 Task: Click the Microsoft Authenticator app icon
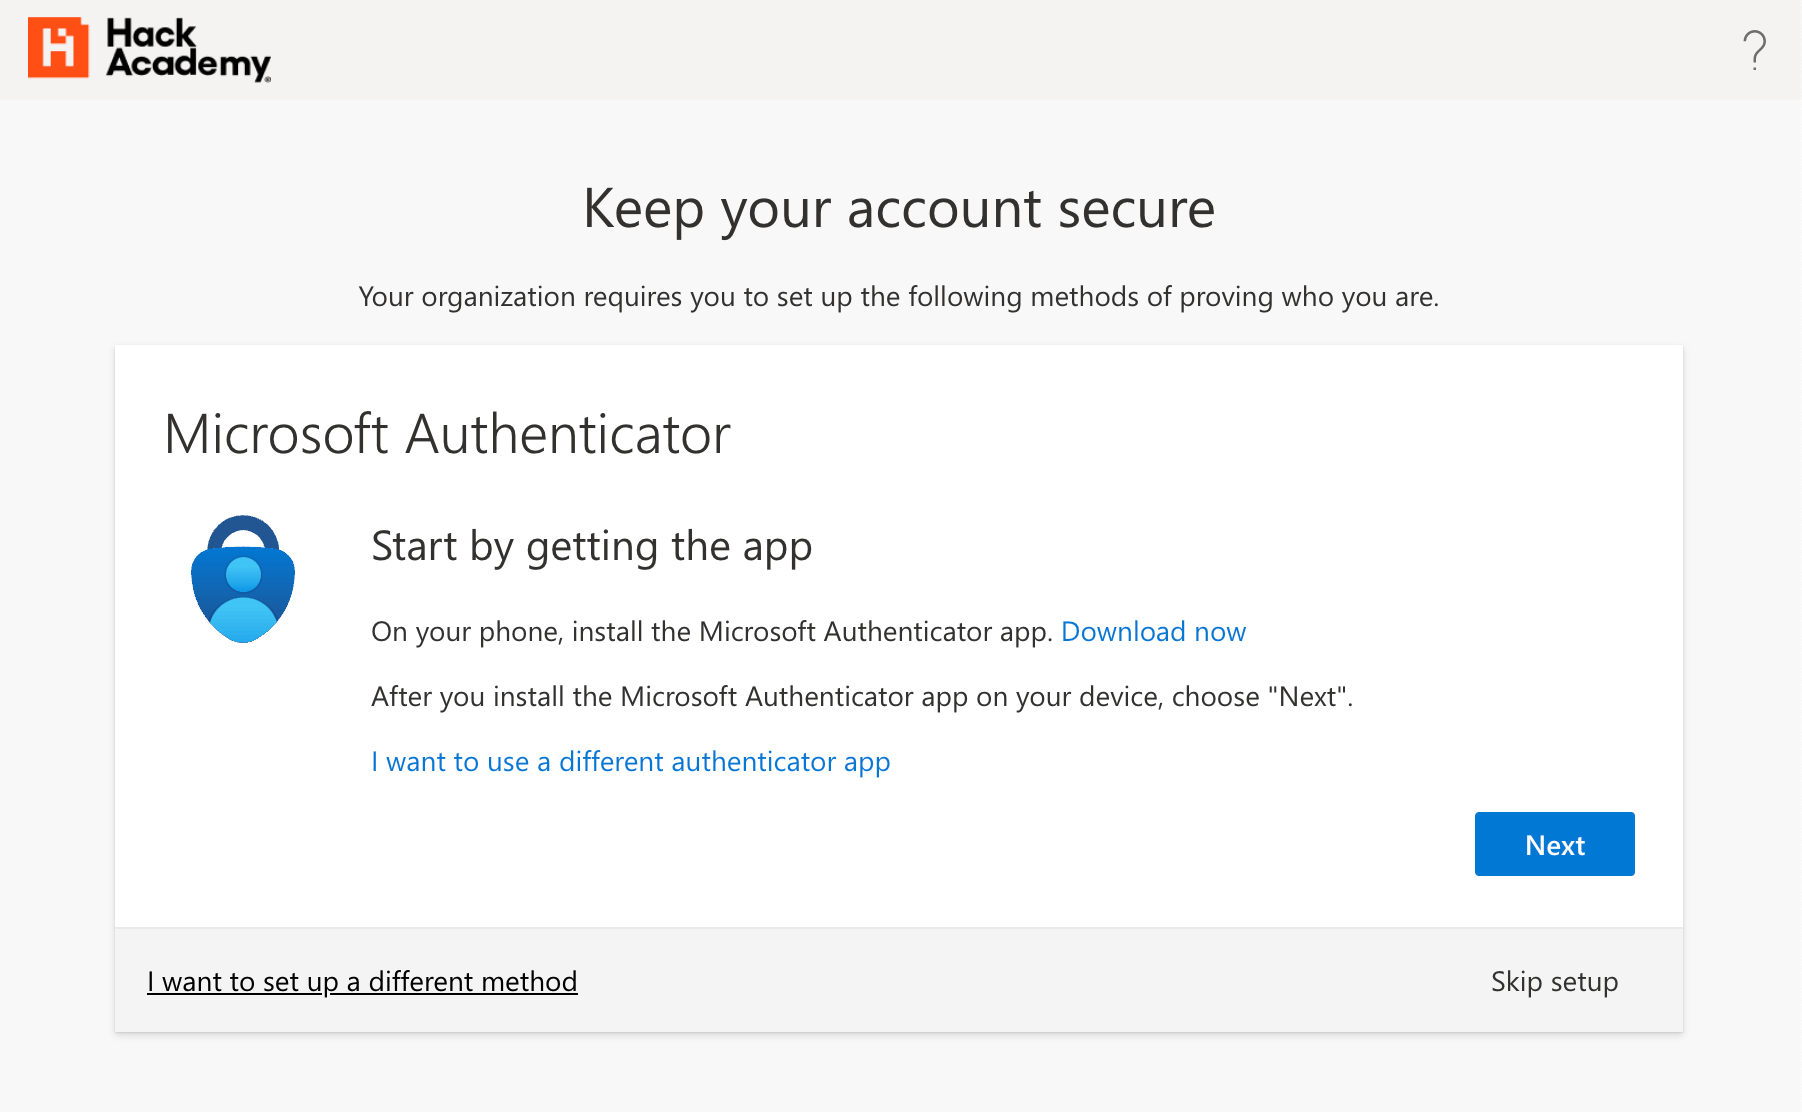pyautogui.click(x=243, y=579)
